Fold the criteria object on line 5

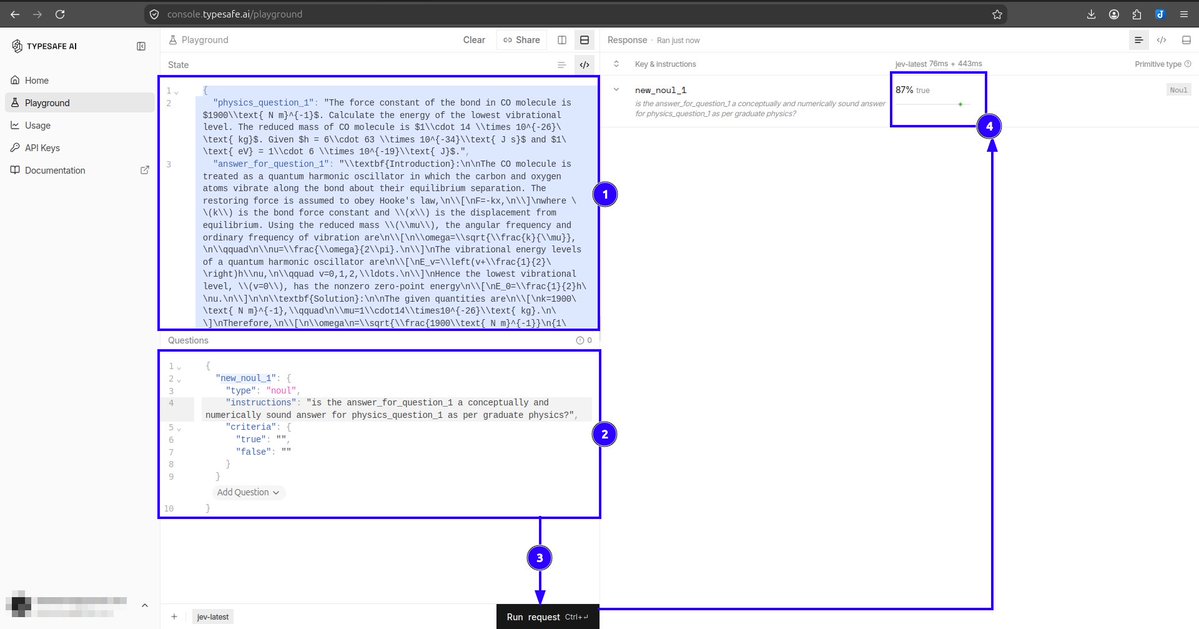(179, 428)
